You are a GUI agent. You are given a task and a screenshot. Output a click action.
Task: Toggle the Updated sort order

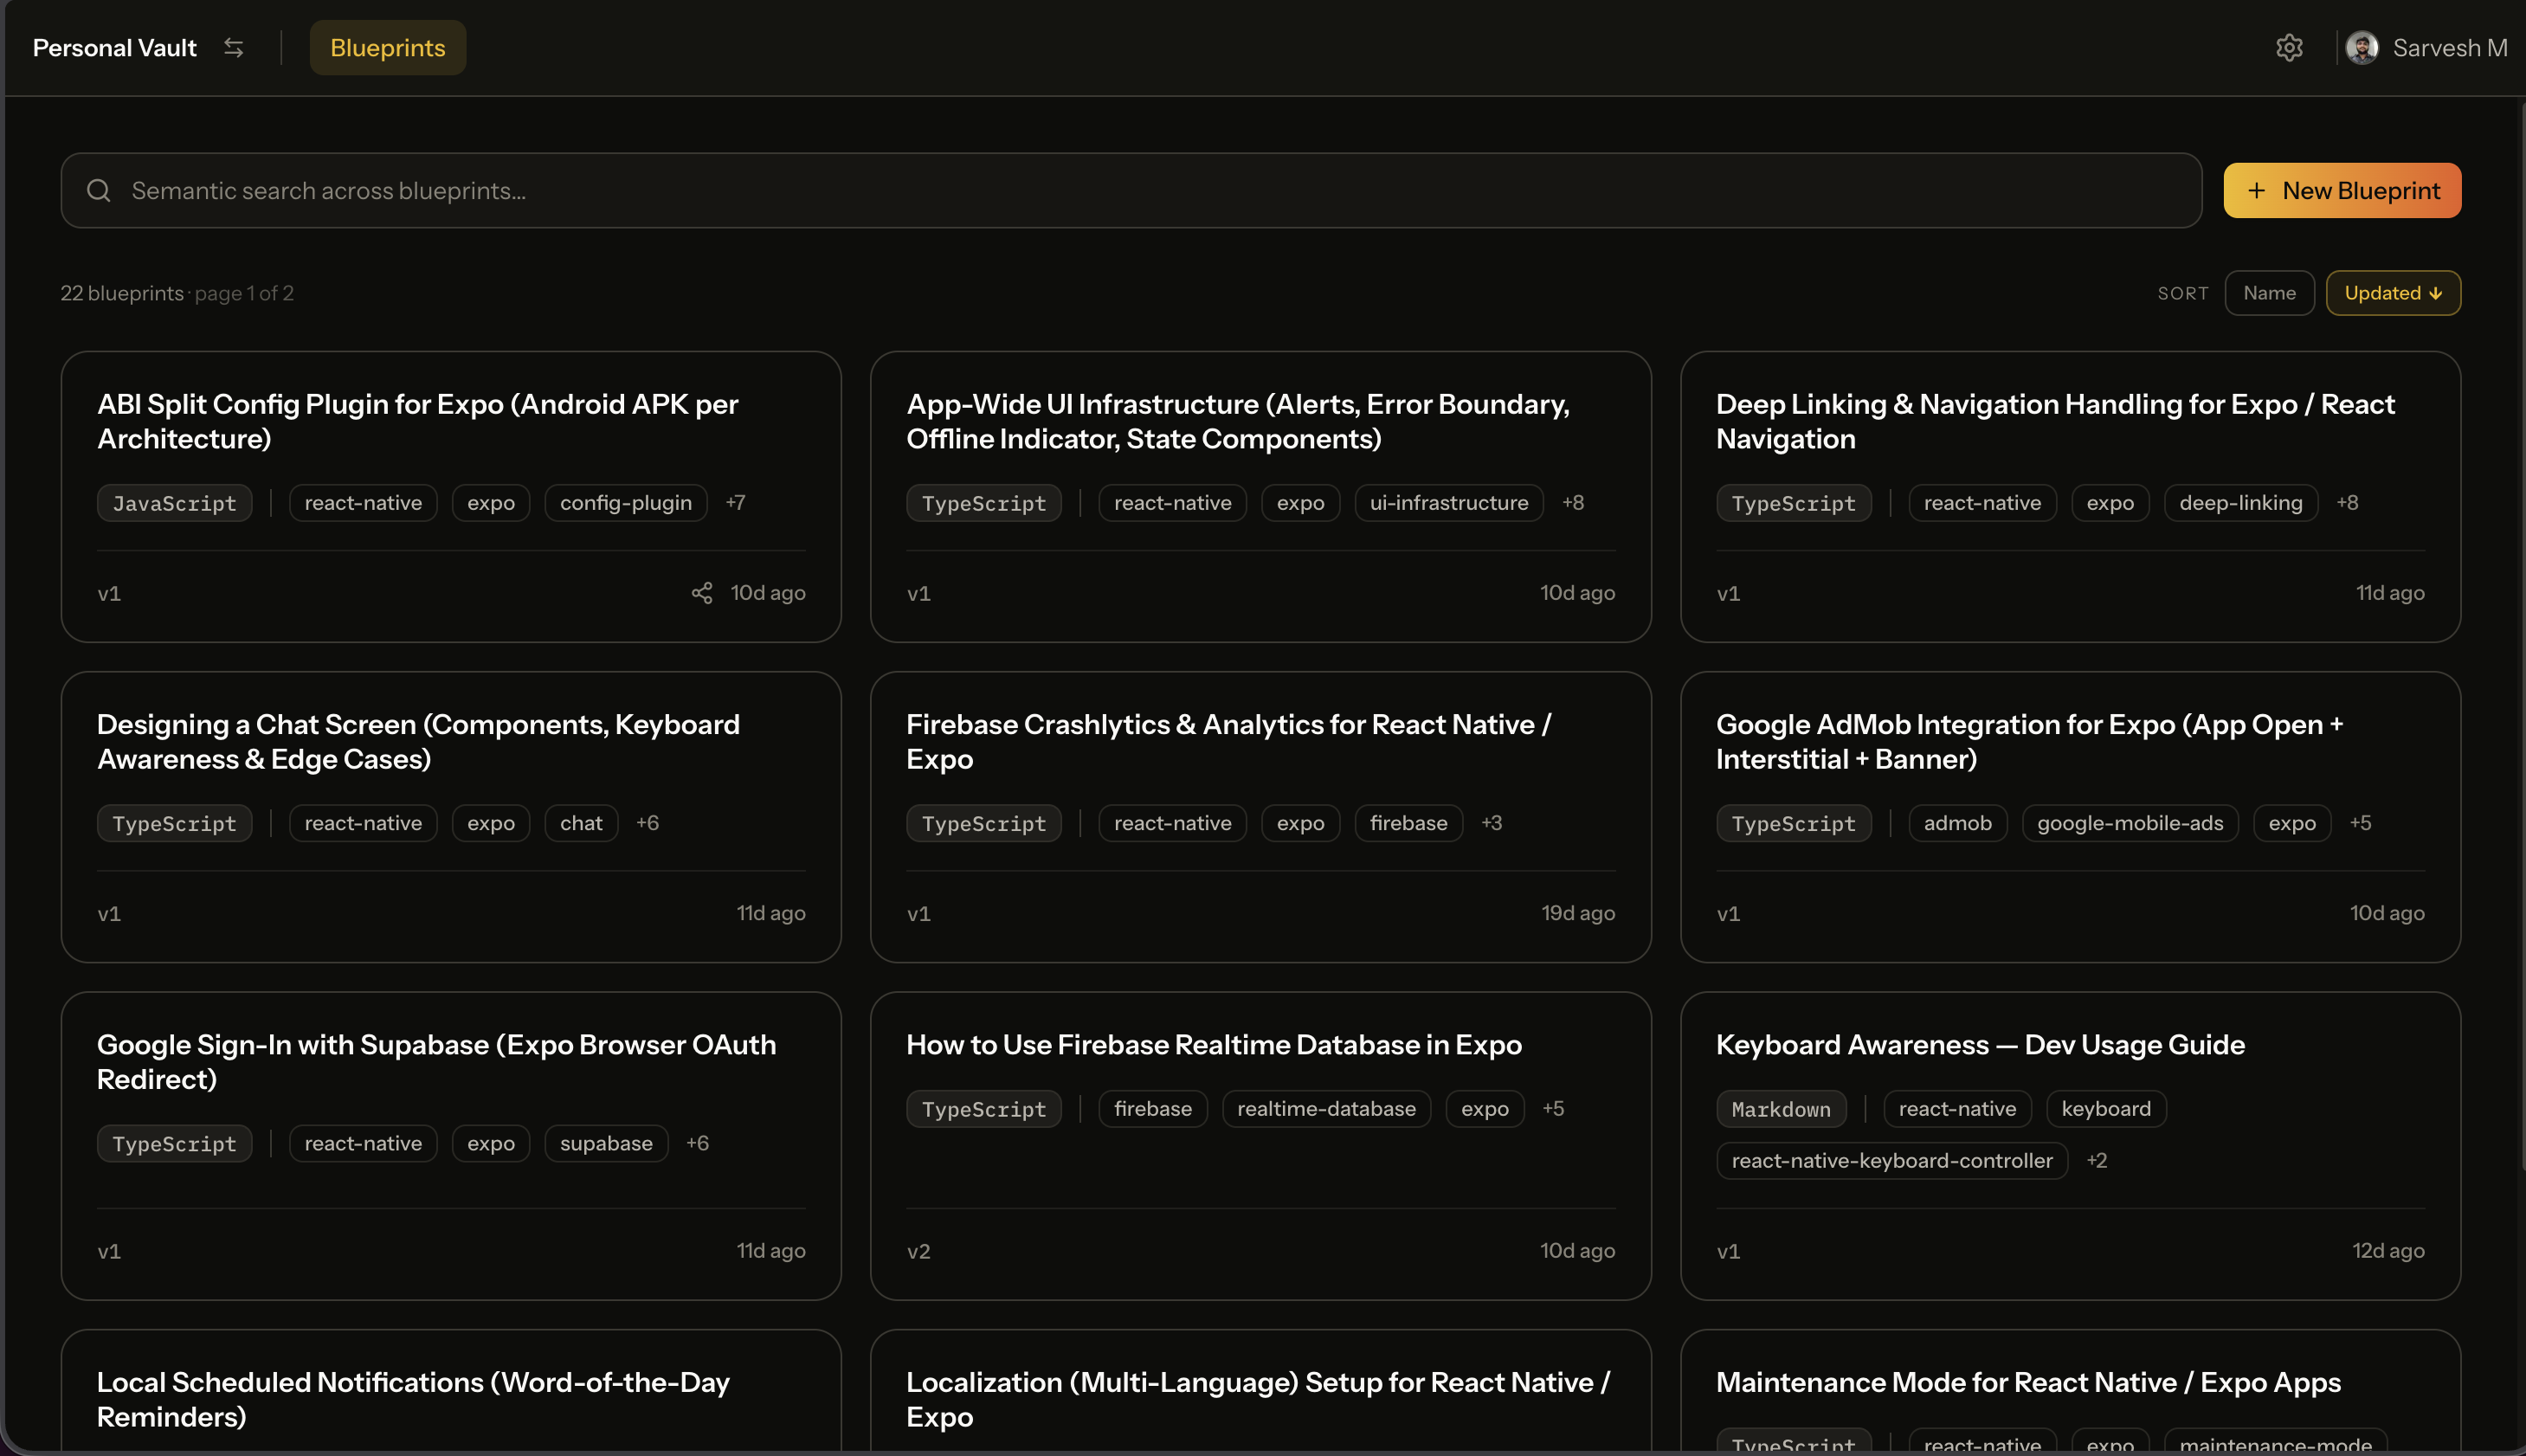click(x=2393, y=293)
